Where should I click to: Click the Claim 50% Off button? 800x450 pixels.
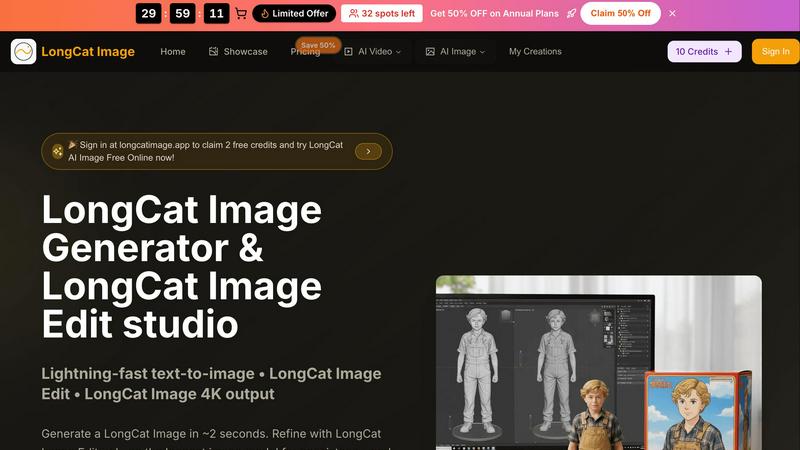620,13
